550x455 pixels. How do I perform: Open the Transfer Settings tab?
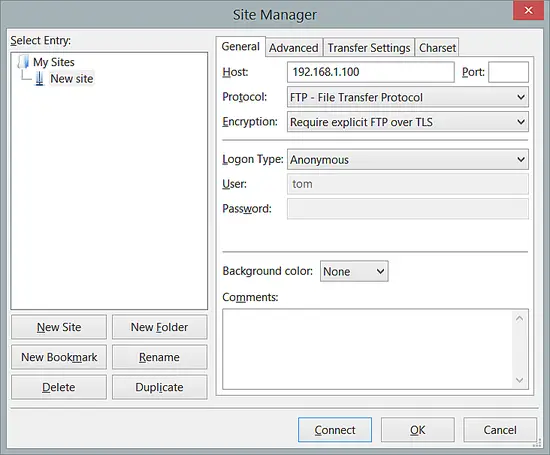[x=369, y=48]
